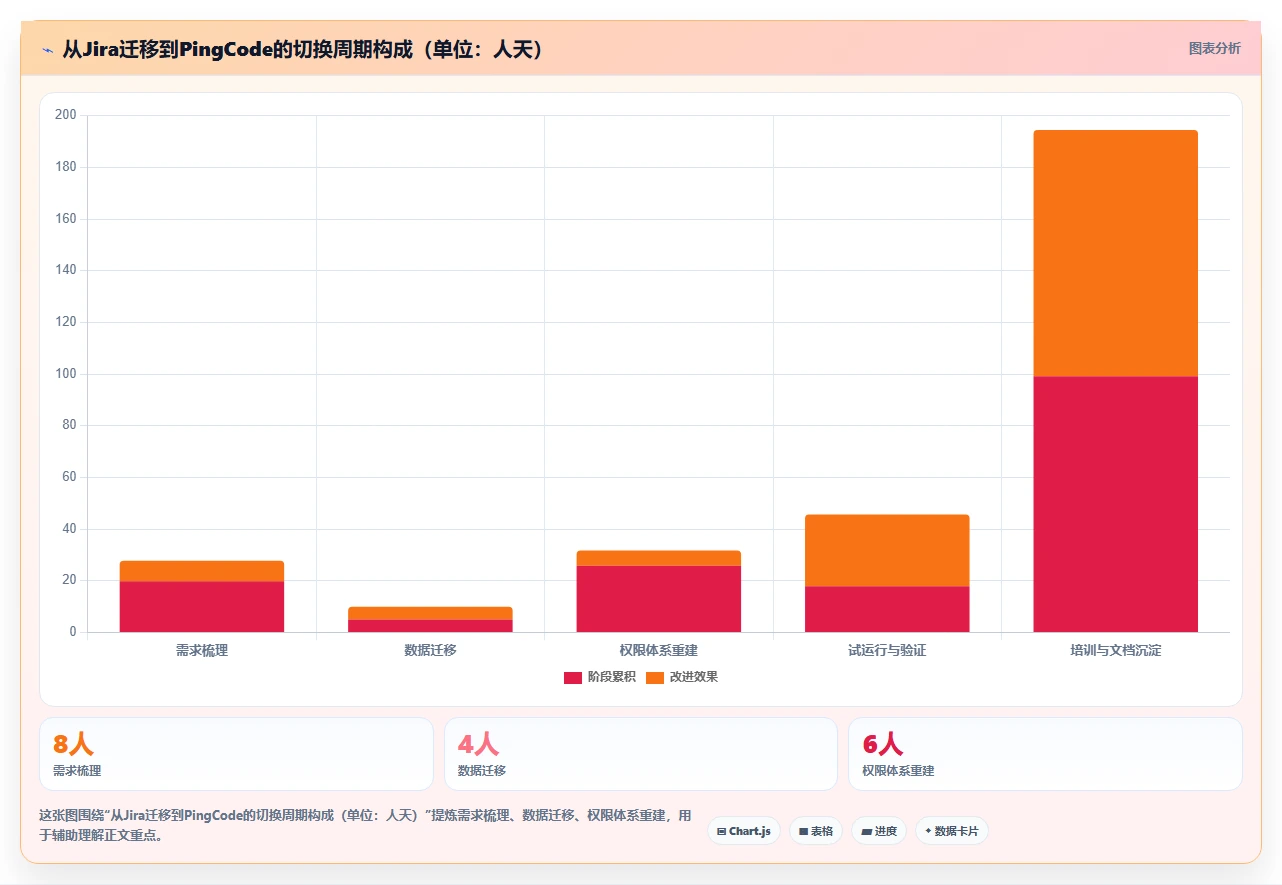Viewport: 1282px width, 885px height.
Task: Click the 改进效果 legend text
Action: click(x=694, y=677)
